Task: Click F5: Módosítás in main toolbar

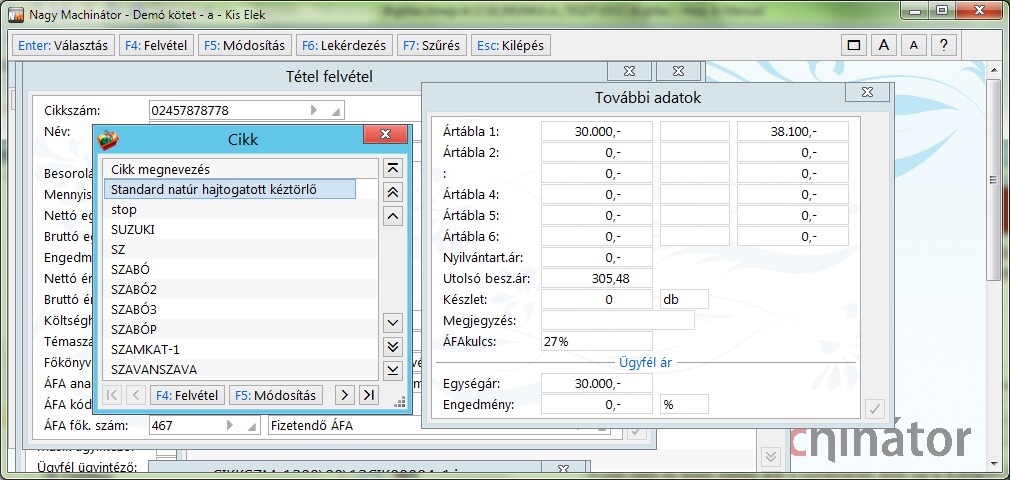Action: (245, 46)
